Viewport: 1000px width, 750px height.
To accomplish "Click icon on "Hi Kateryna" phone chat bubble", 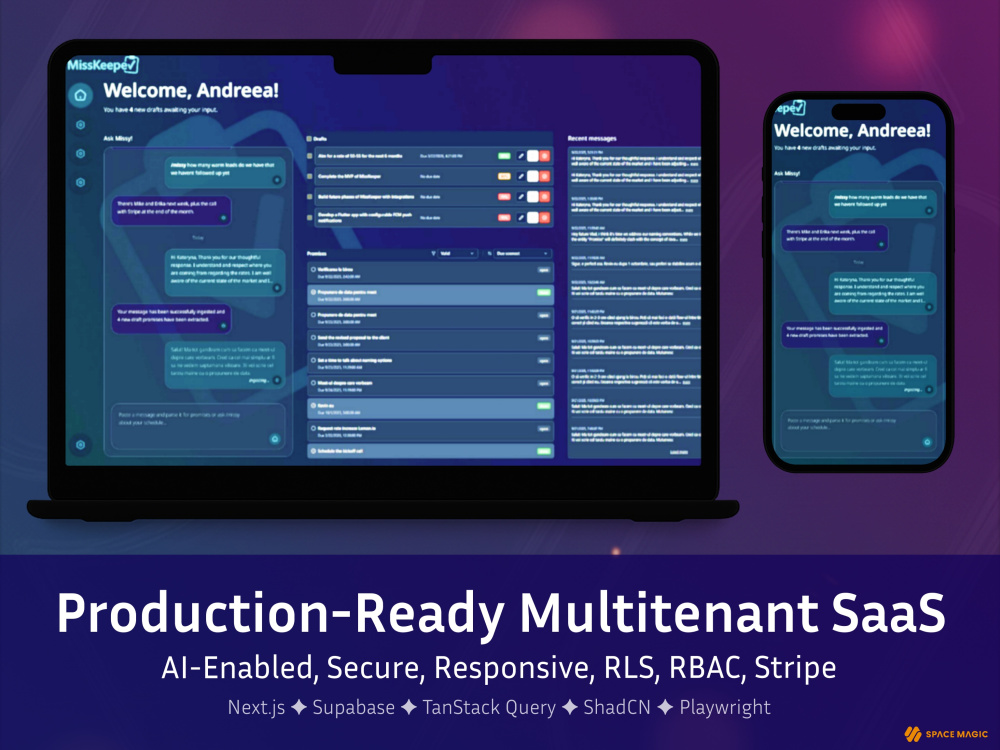I will [x=929, y=307].
